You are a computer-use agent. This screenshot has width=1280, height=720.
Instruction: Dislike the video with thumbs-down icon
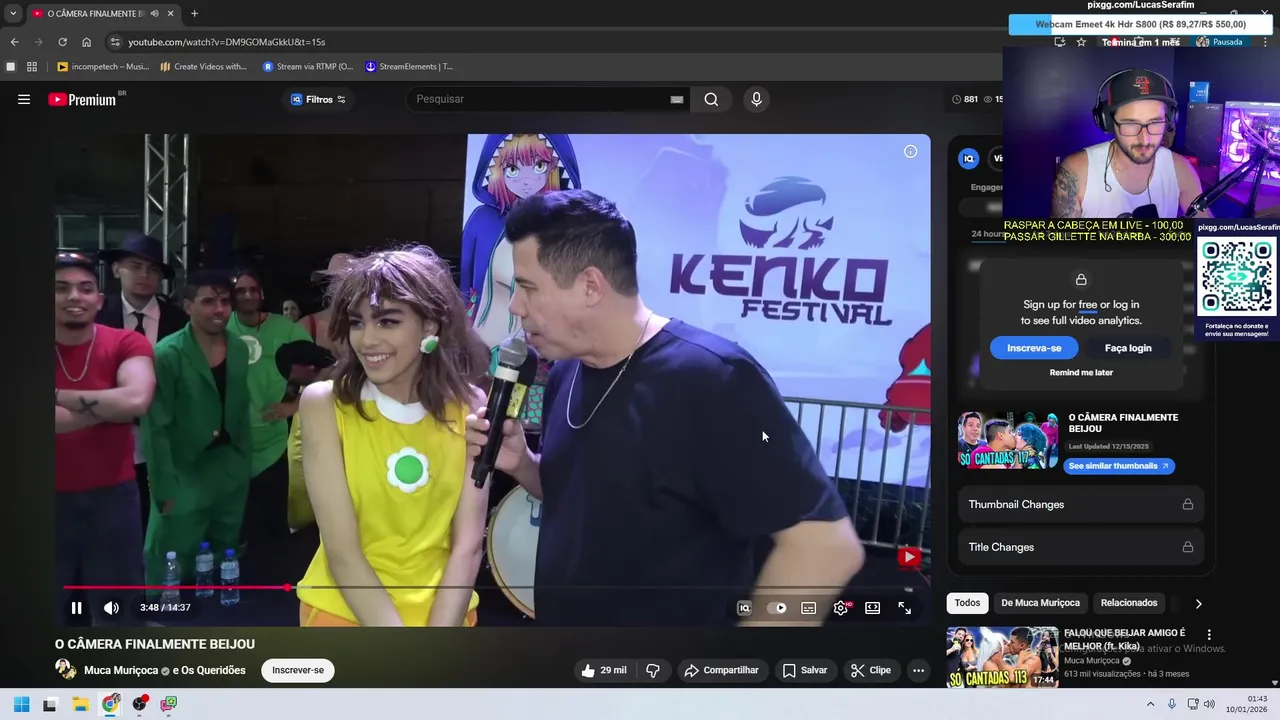[653, 670]
